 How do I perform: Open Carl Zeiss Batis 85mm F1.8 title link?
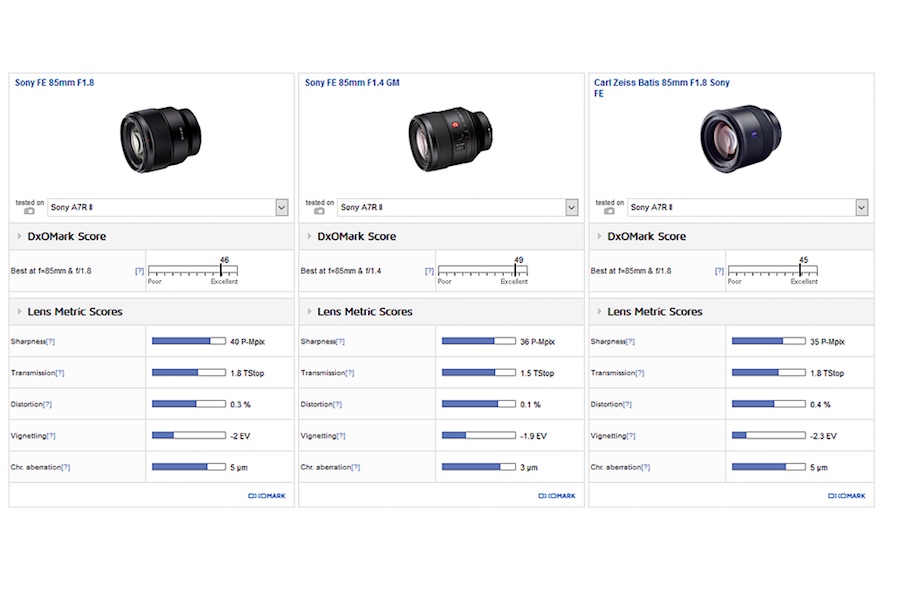[x=661, y=83]
